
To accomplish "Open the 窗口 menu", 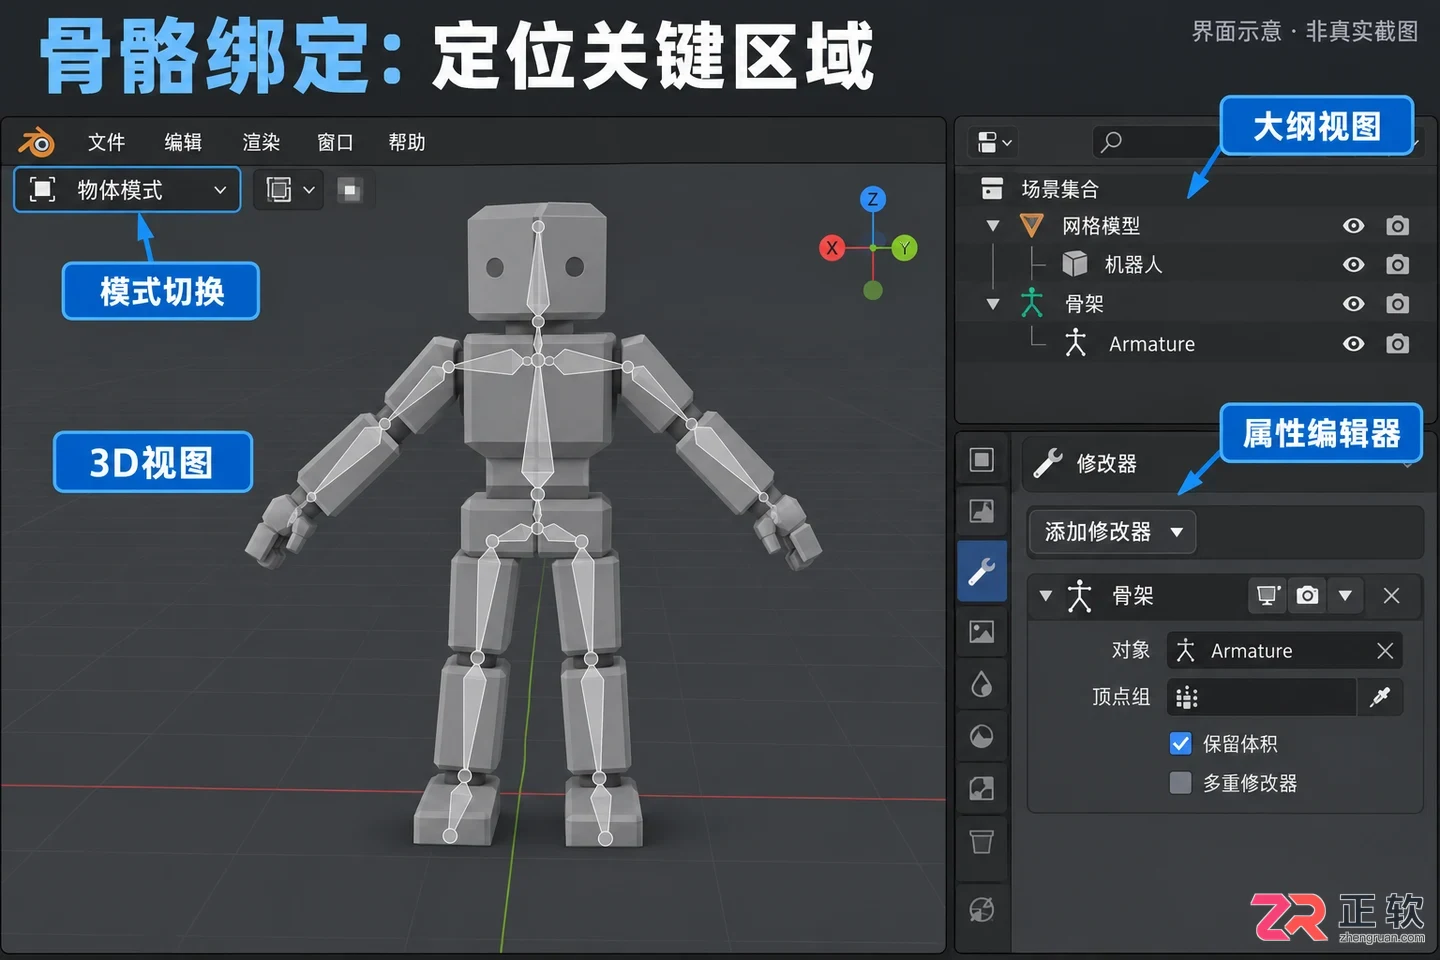I will coord(336,143).
